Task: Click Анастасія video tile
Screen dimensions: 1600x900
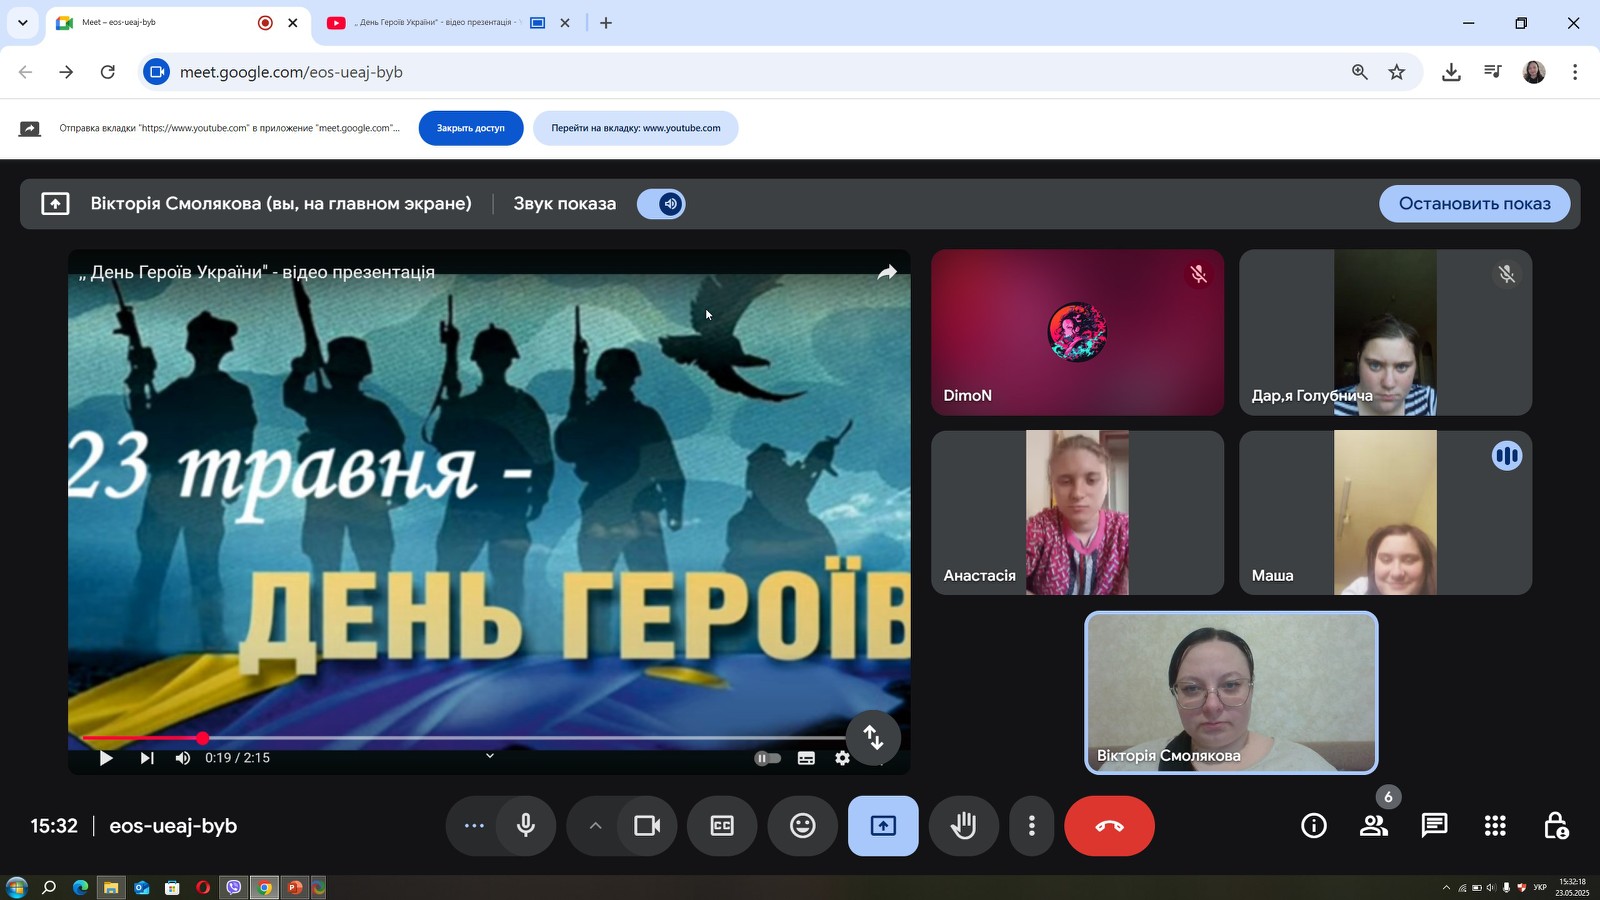Action: click(1078, 513)
